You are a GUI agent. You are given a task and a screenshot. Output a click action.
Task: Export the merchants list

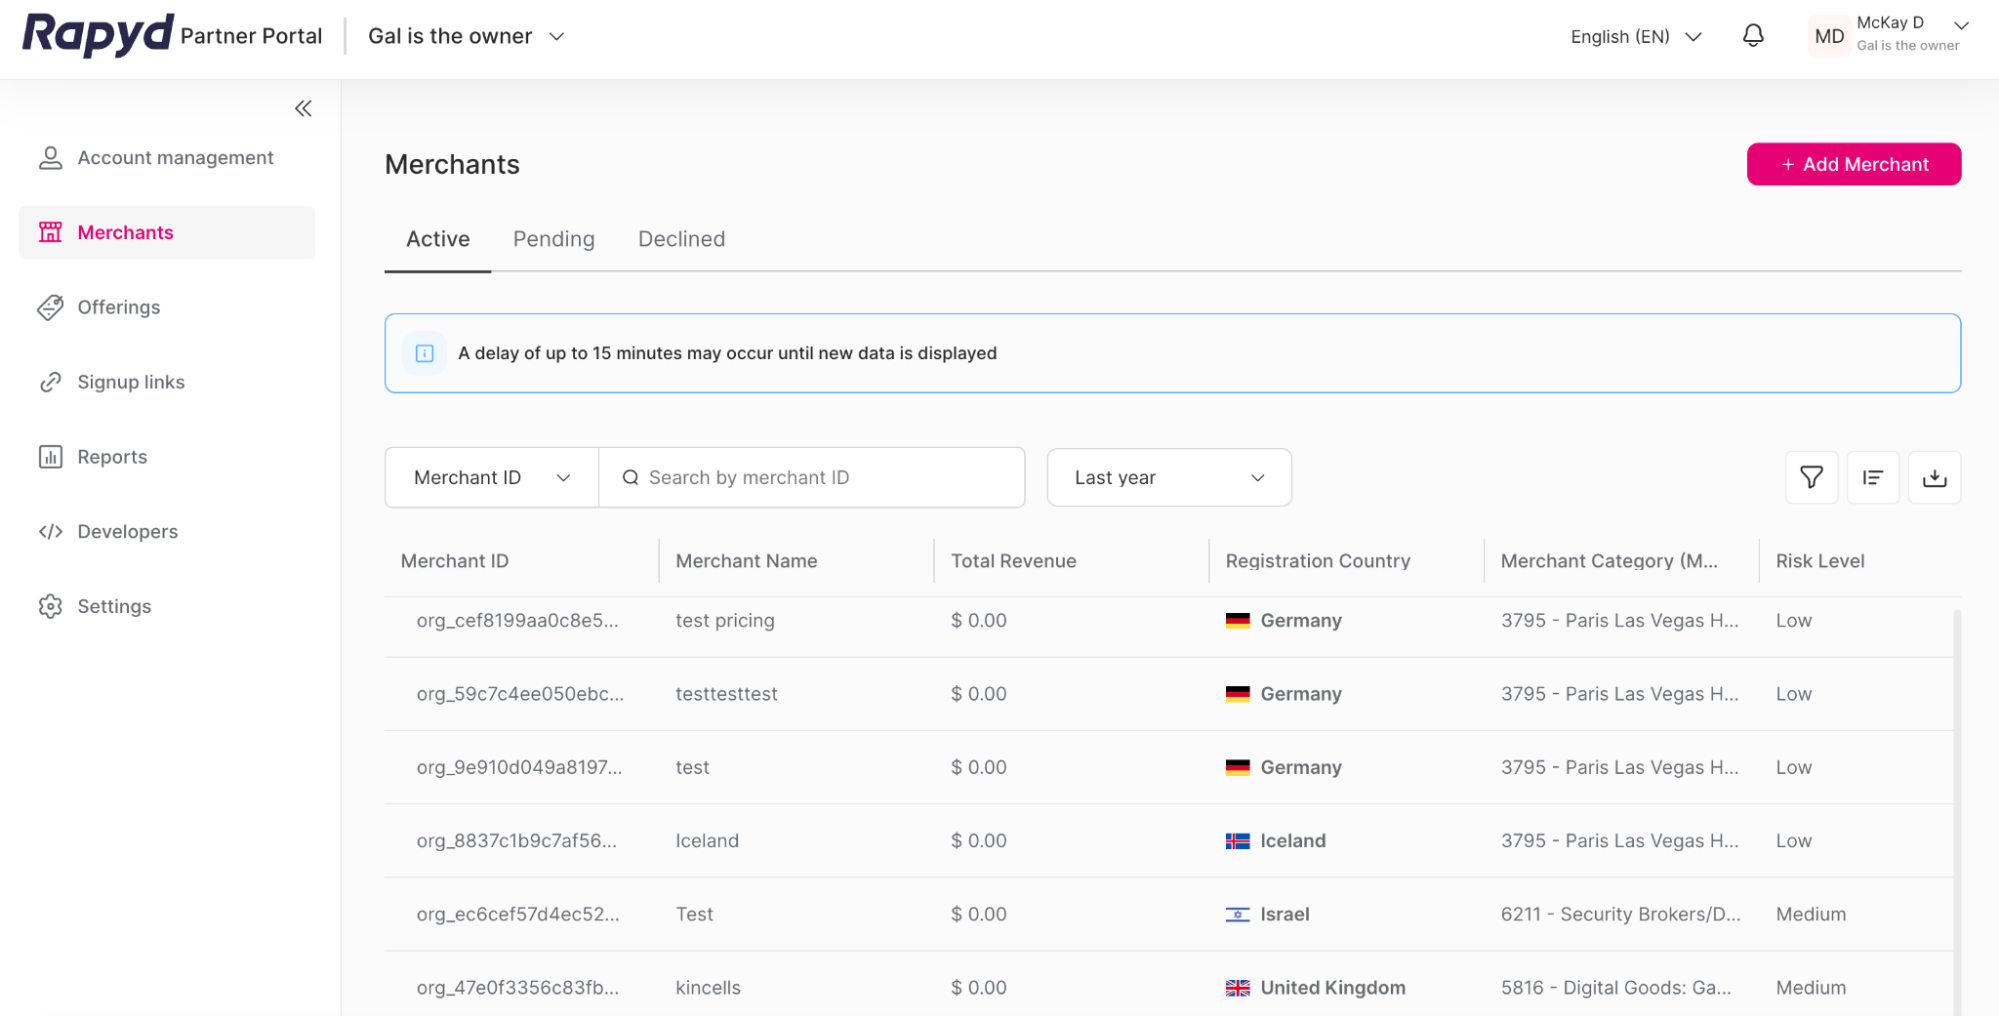pos(1934,477)
